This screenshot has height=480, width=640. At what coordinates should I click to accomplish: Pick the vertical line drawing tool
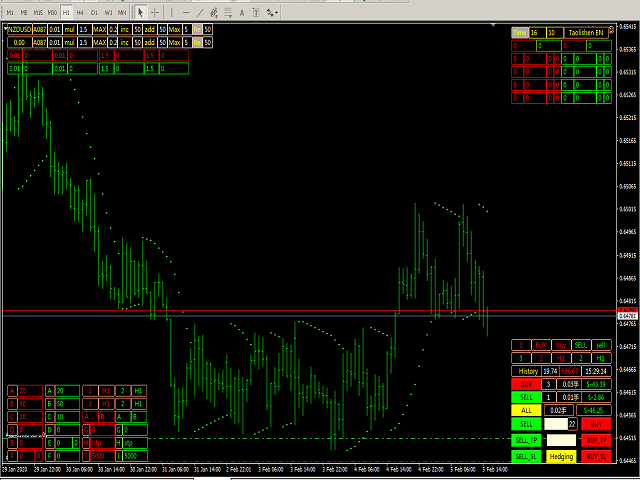[x=173, y=12]
